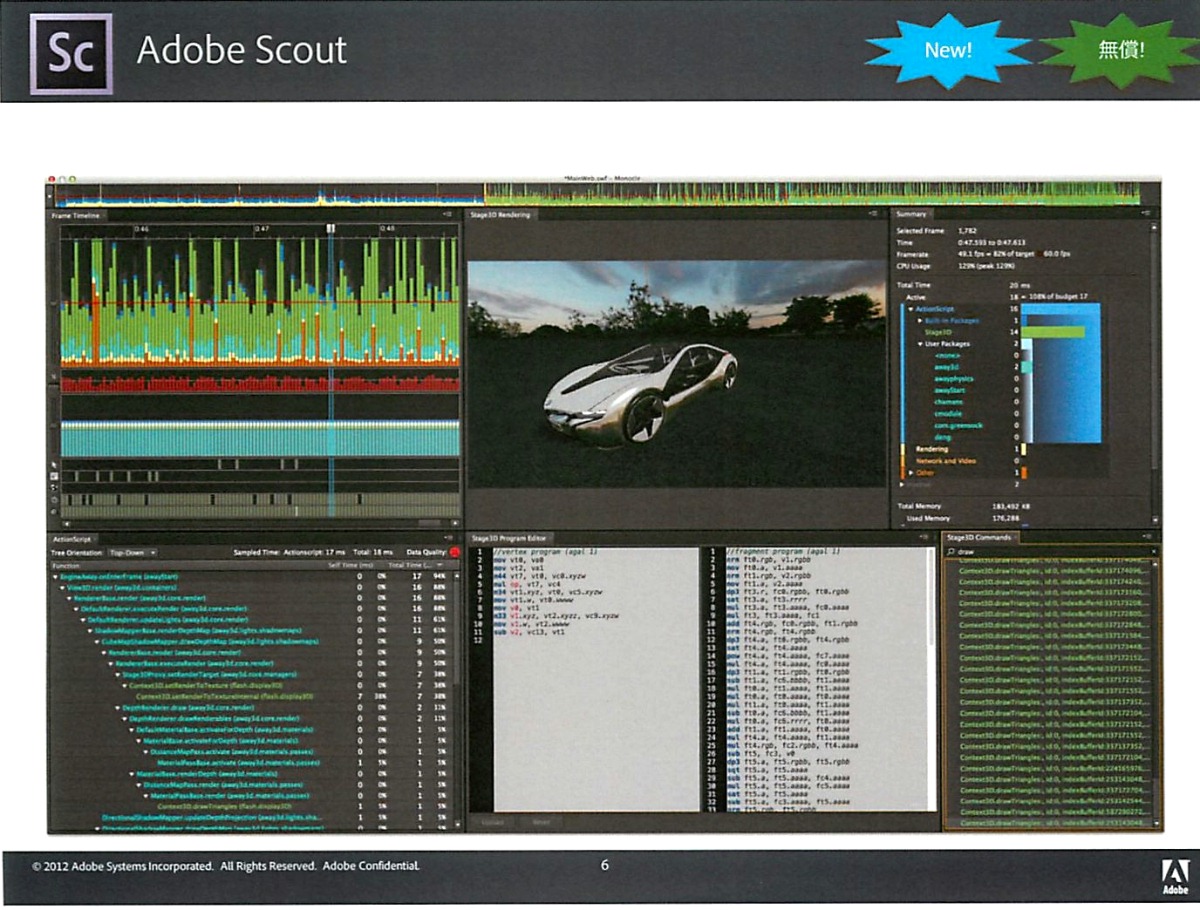Click the search icon in Stage3D Commands
This screenshot has height=910, width=1200.
951,551
